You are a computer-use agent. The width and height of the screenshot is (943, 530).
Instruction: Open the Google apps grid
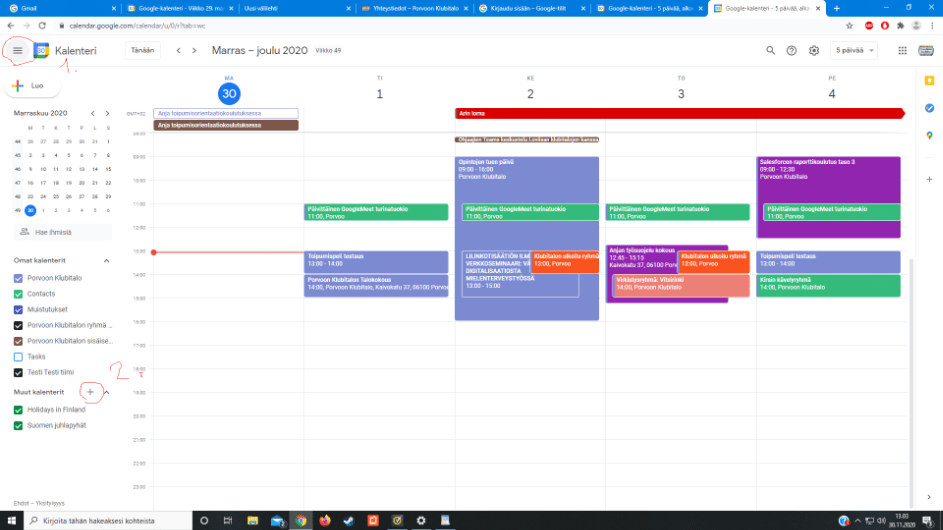click(902, 50)
